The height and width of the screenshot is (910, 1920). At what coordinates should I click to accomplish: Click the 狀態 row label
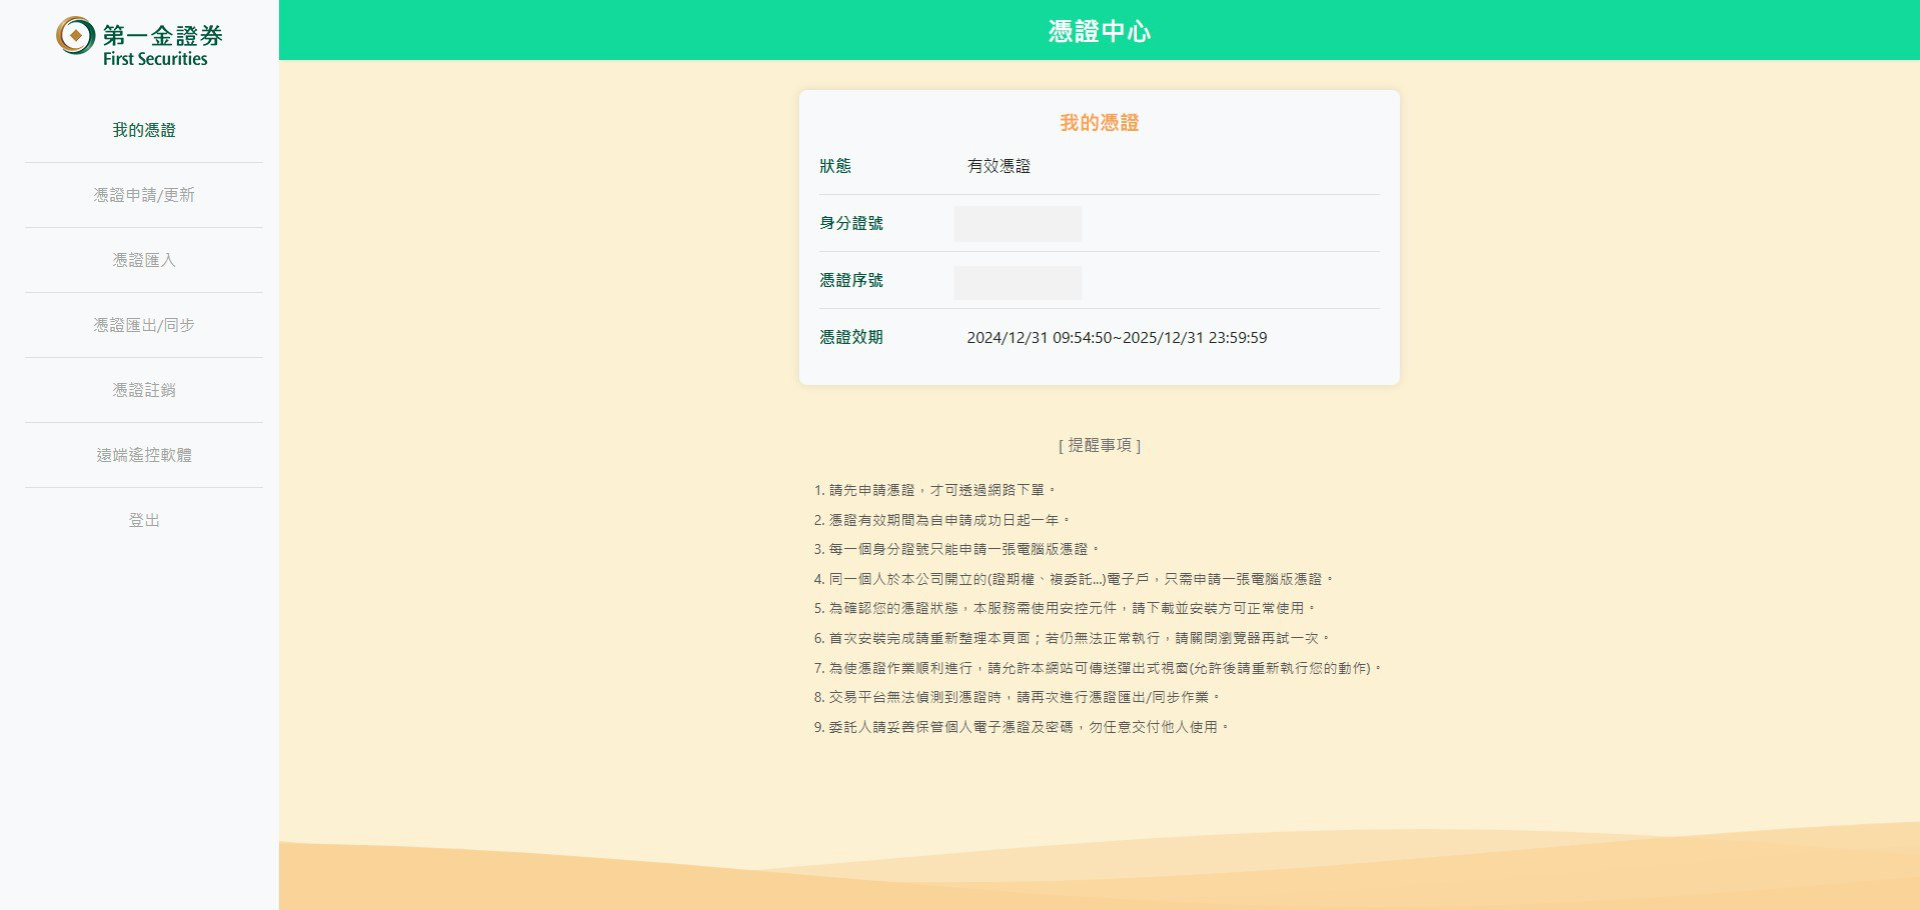tap(835, 166)
